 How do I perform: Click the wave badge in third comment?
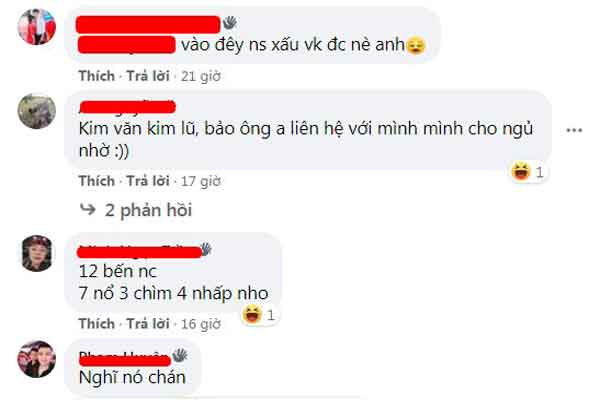[206, 249]
